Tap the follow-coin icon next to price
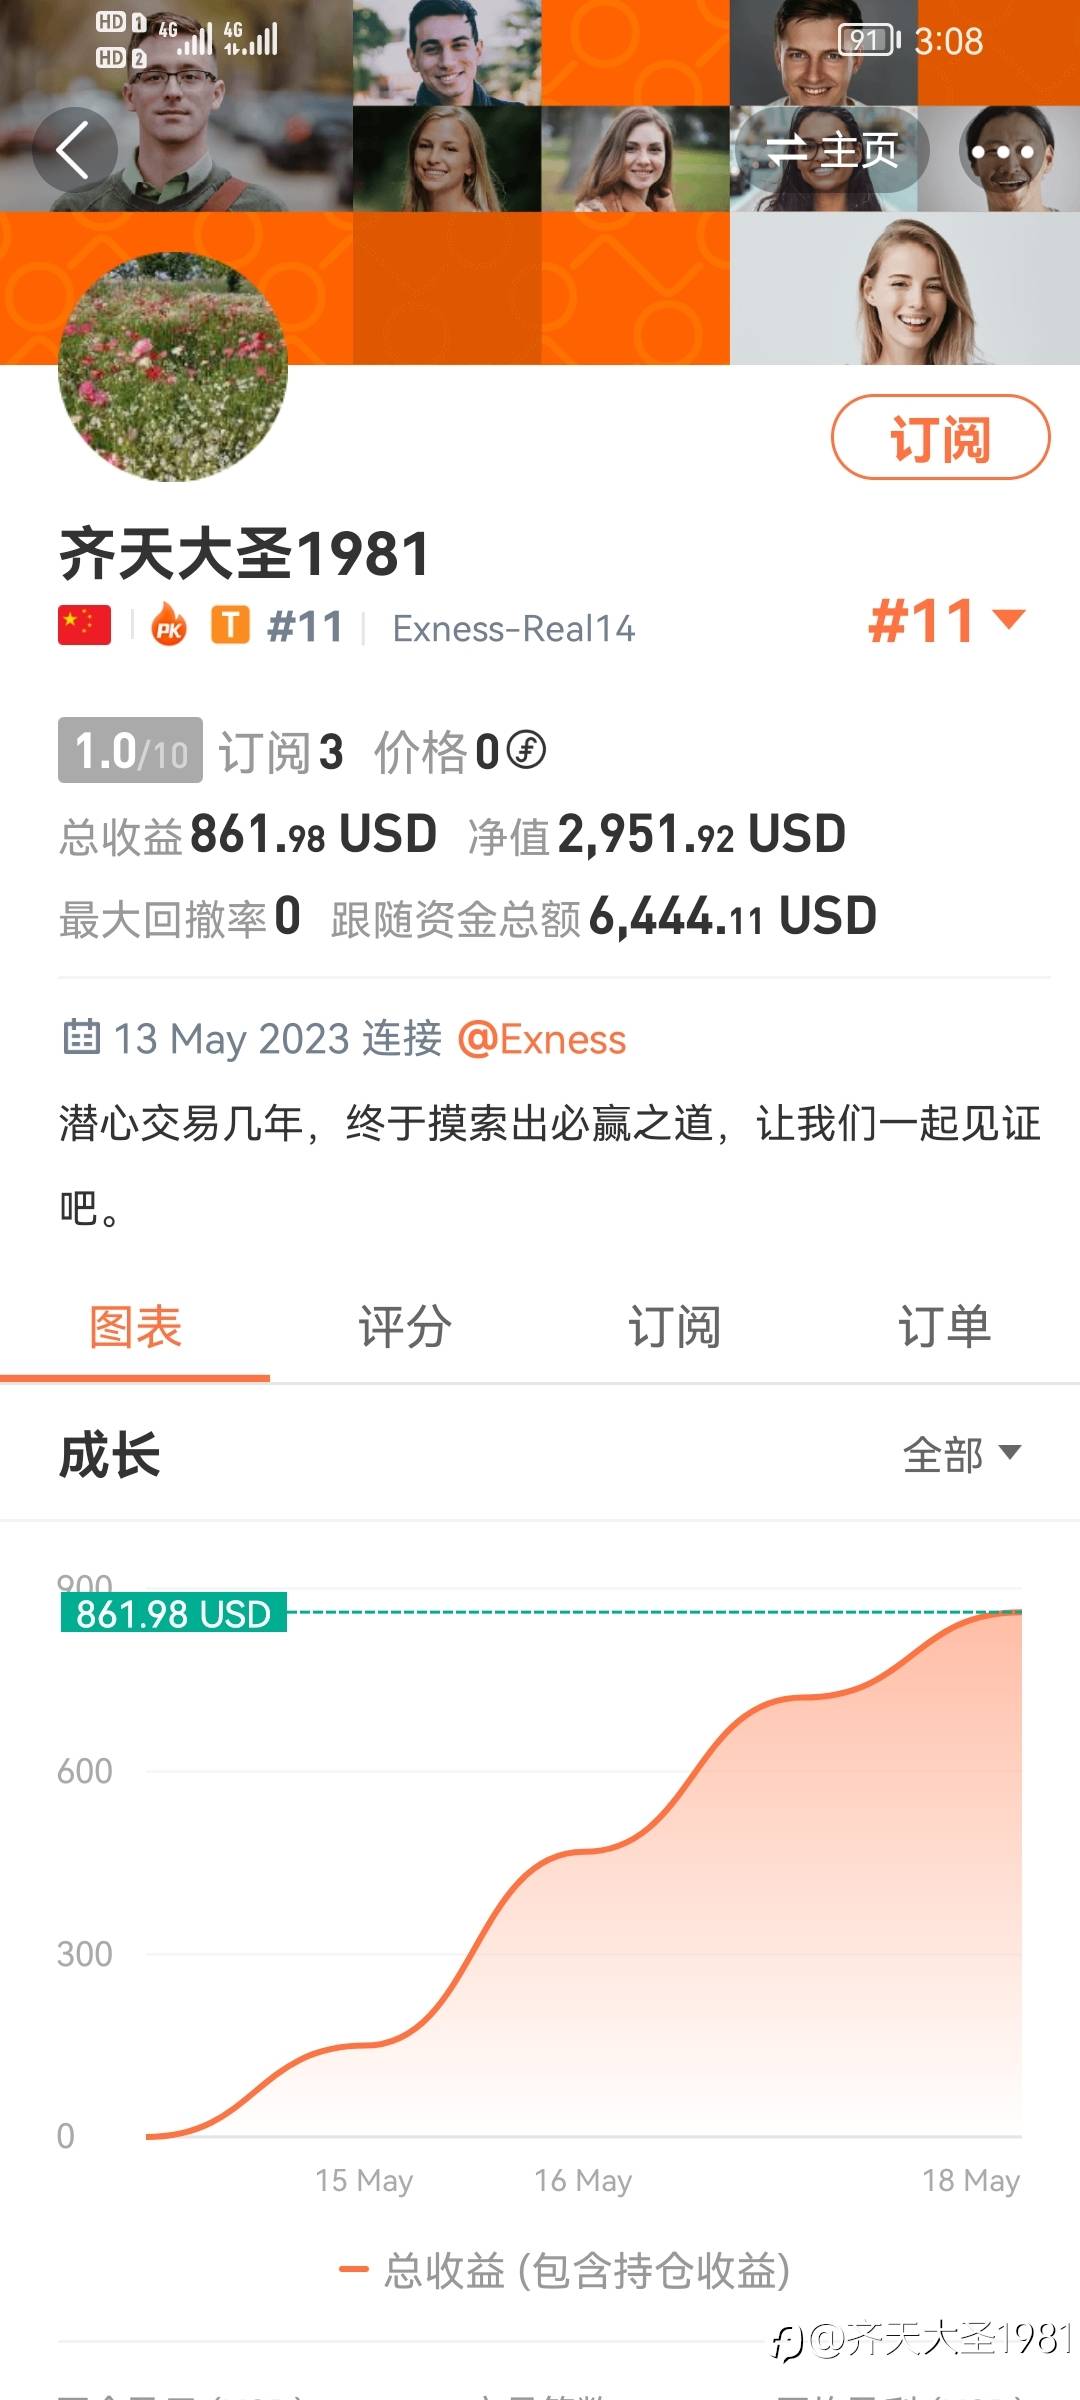 (x=526, y=750)
